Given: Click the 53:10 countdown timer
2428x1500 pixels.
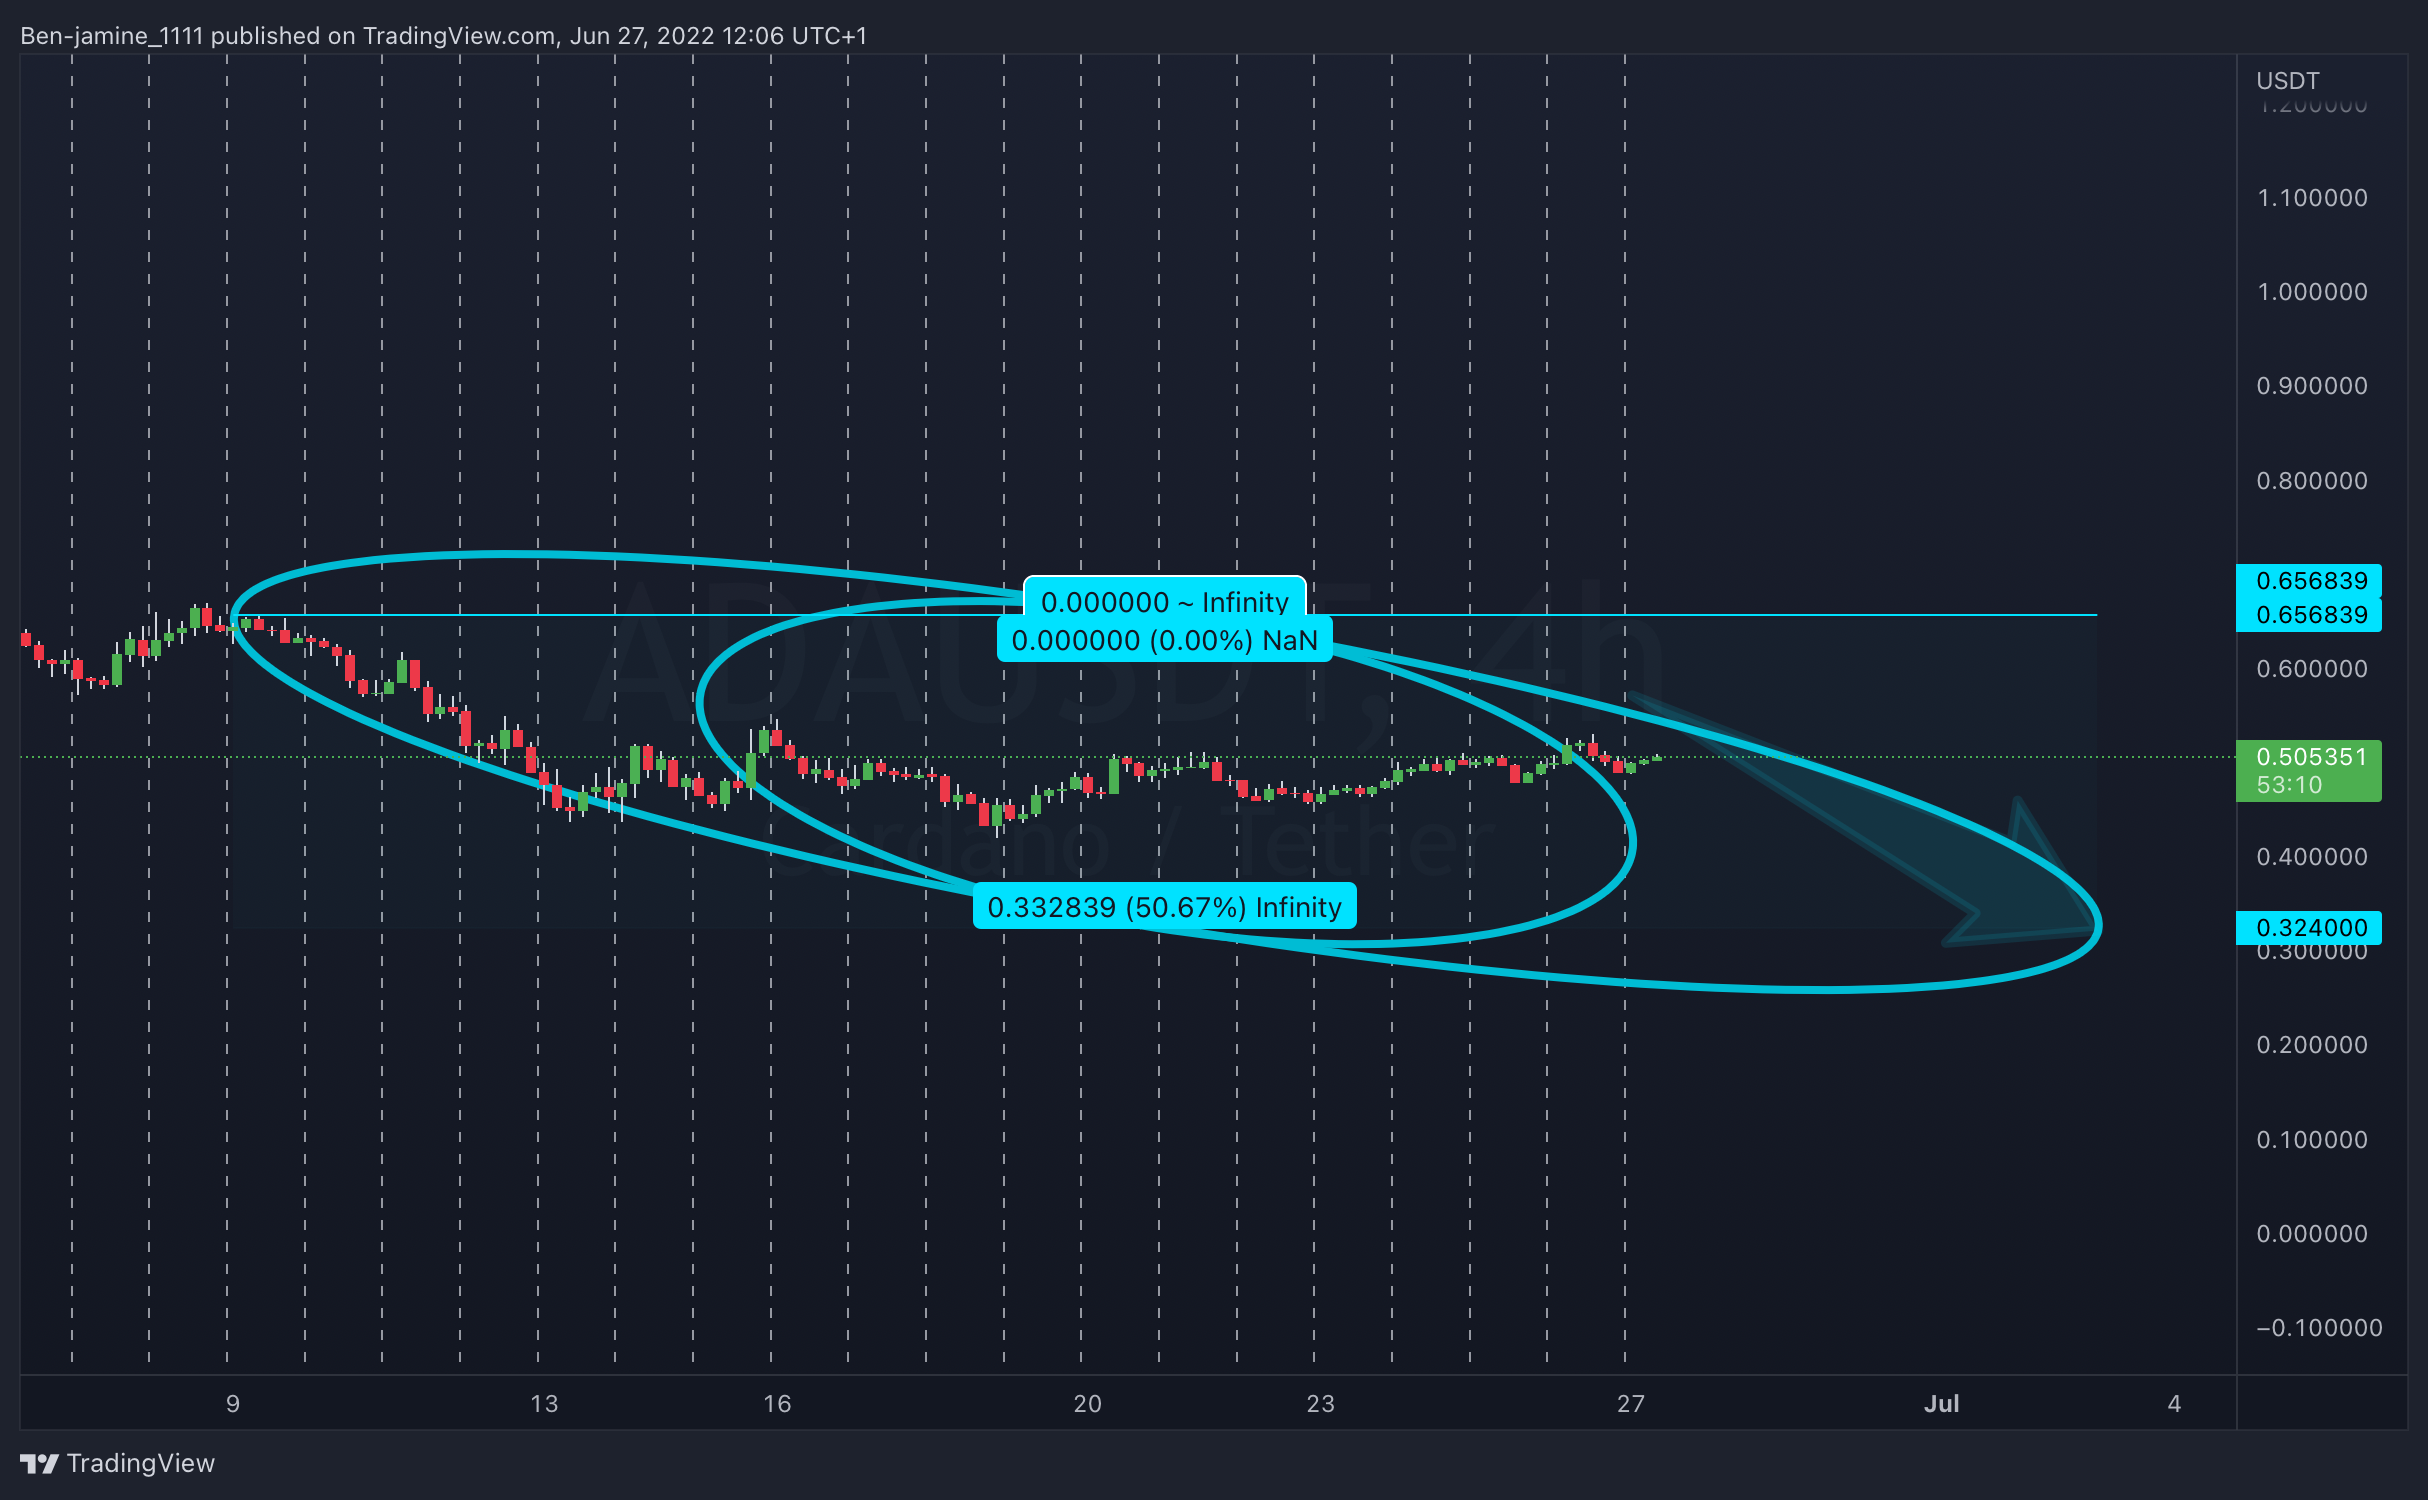Looking at the screenshot, I should 2289,785.
